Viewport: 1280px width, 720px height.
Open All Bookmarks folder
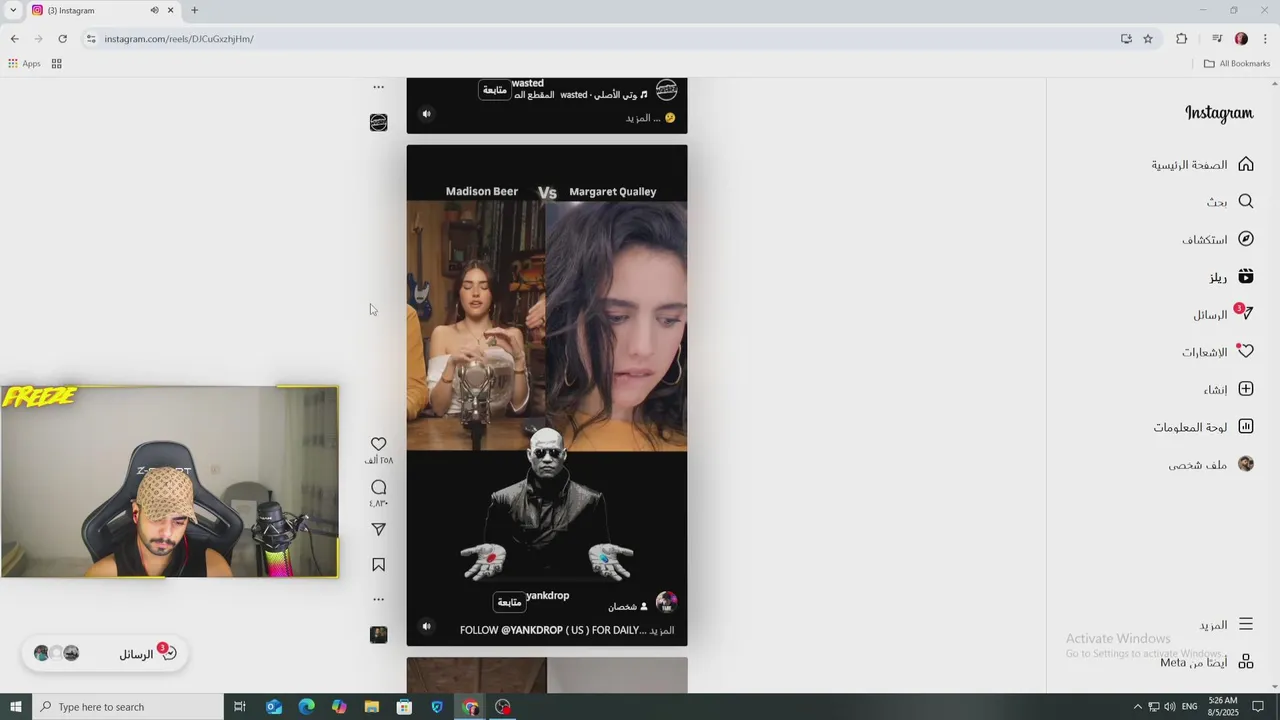[1237, 63]
